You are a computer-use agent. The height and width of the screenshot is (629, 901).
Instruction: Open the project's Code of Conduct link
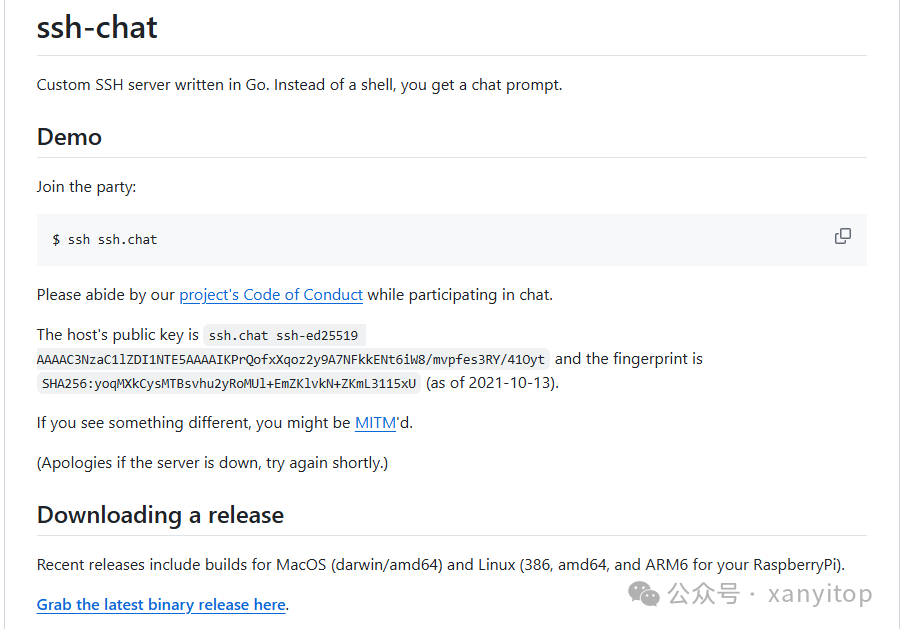point(271,295)
